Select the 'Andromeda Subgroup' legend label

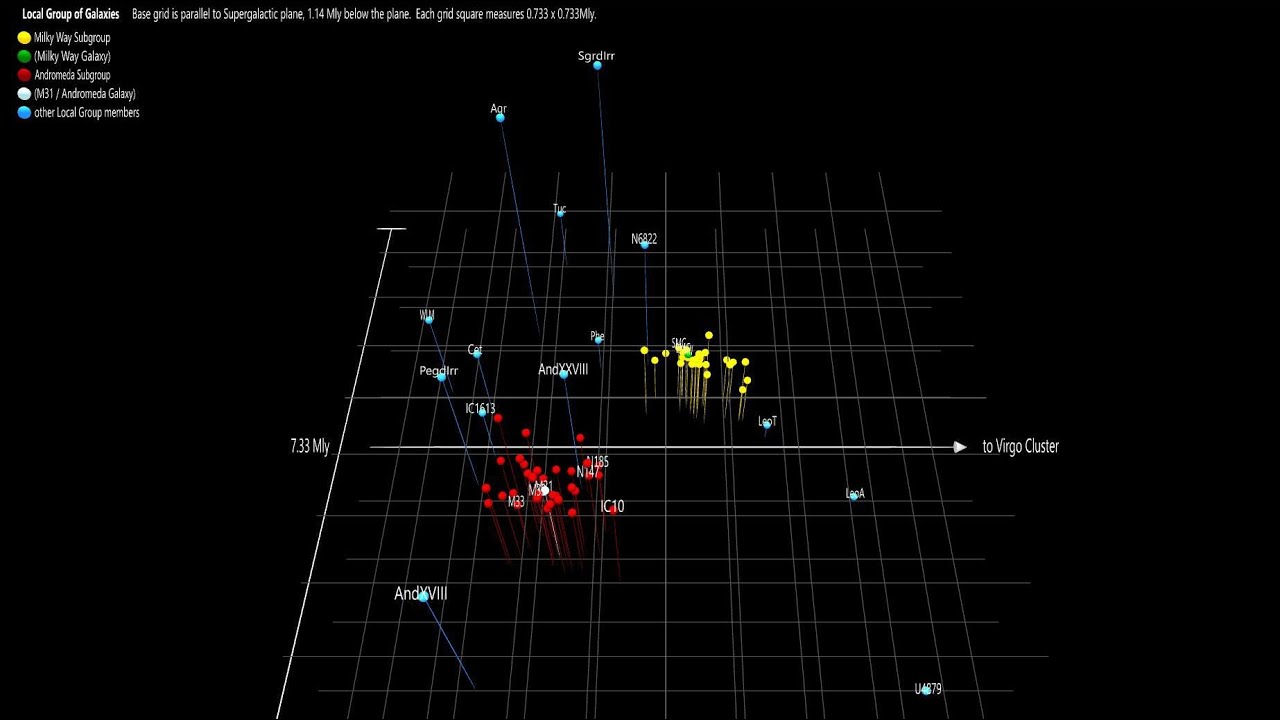pos(72,75)
